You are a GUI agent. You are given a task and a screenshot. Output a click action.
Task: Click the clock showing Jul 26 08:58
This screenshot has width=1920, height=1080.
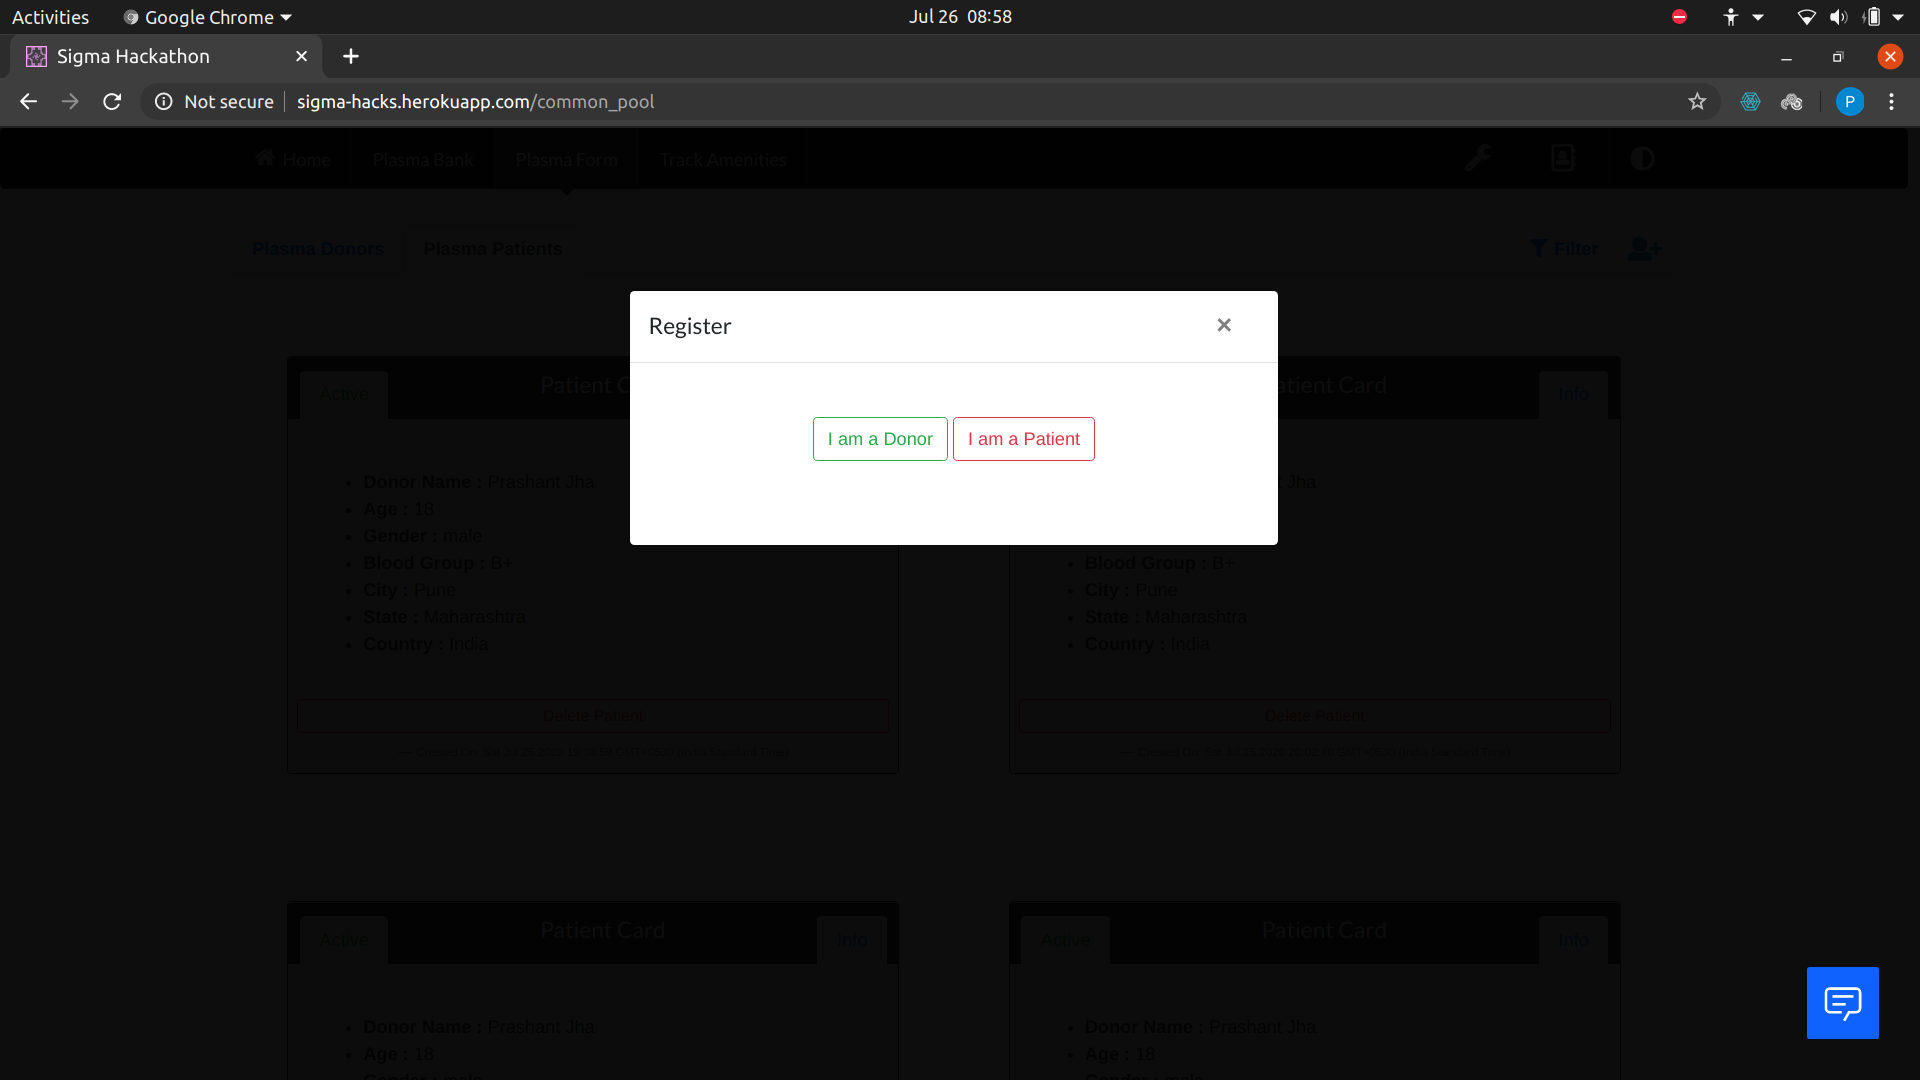960,17
